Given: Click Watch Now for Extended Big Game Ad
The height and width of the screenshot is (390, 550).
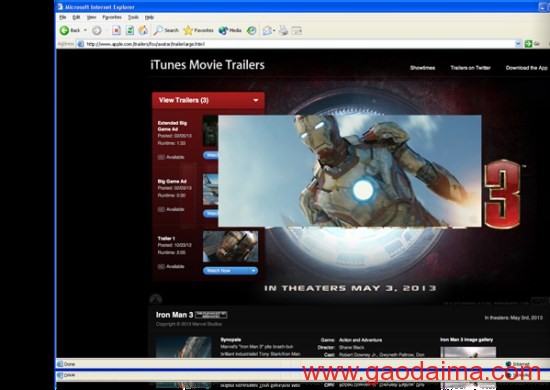Looking at the screenshot, I should (x=211, y=155).
